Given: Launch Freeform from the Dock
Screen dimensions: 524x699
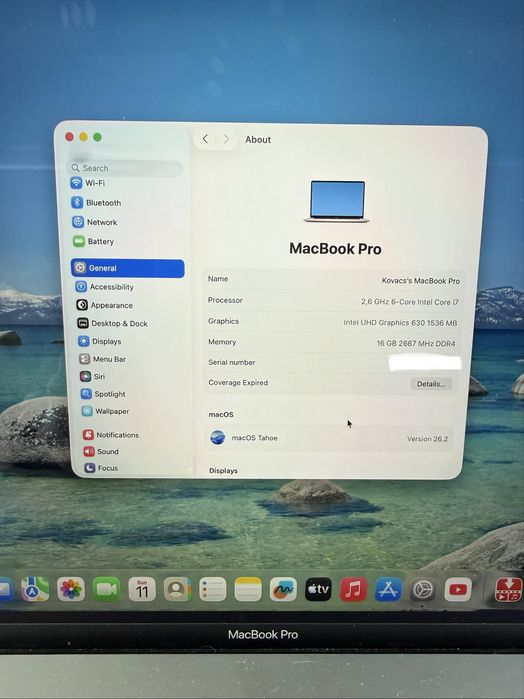Looking at the screenshot, I should (x=283, y=589).
